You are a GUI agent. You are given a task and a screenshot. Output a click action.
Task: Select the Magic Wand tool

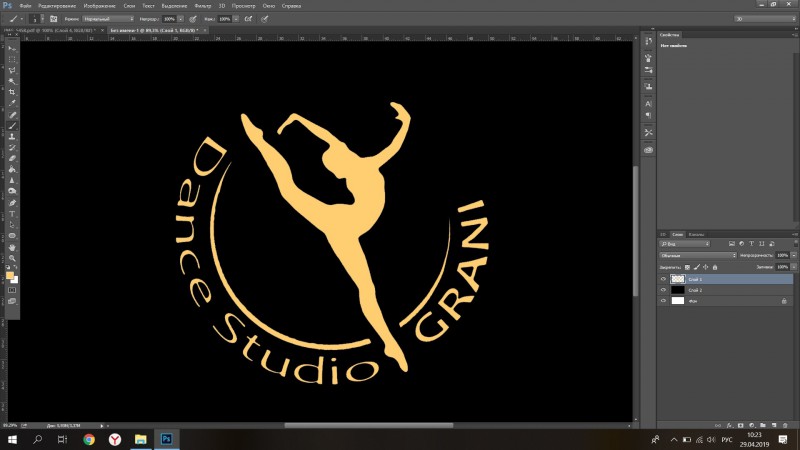click(x=12, y=81)
